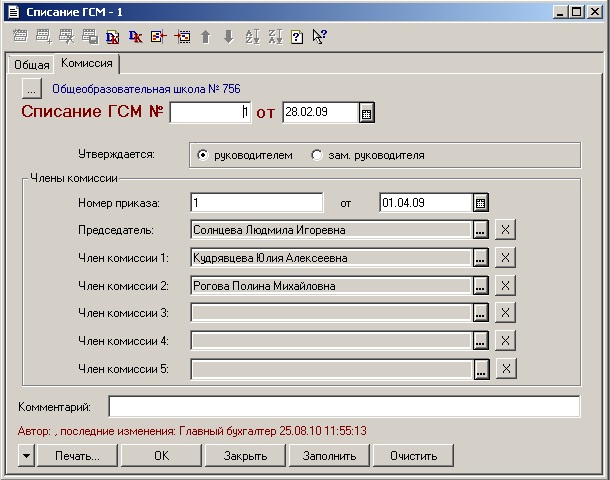Clear Член комиссии 1 with X button

(506, 258)
